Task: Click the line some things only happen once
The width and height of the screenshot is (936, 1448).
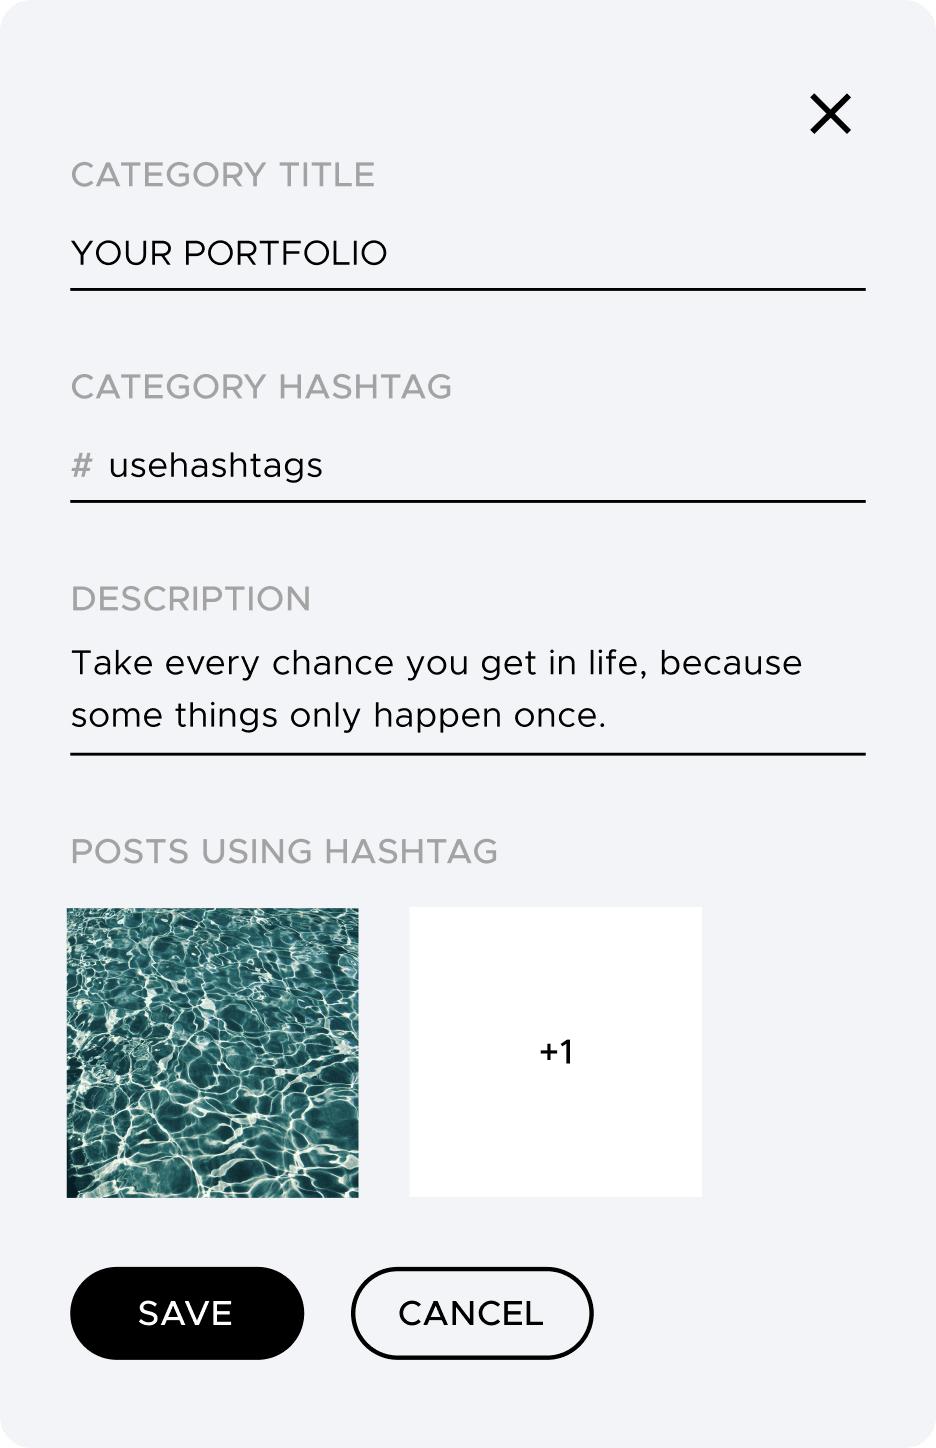Action: pyautogui.click(x=339, y=716)
